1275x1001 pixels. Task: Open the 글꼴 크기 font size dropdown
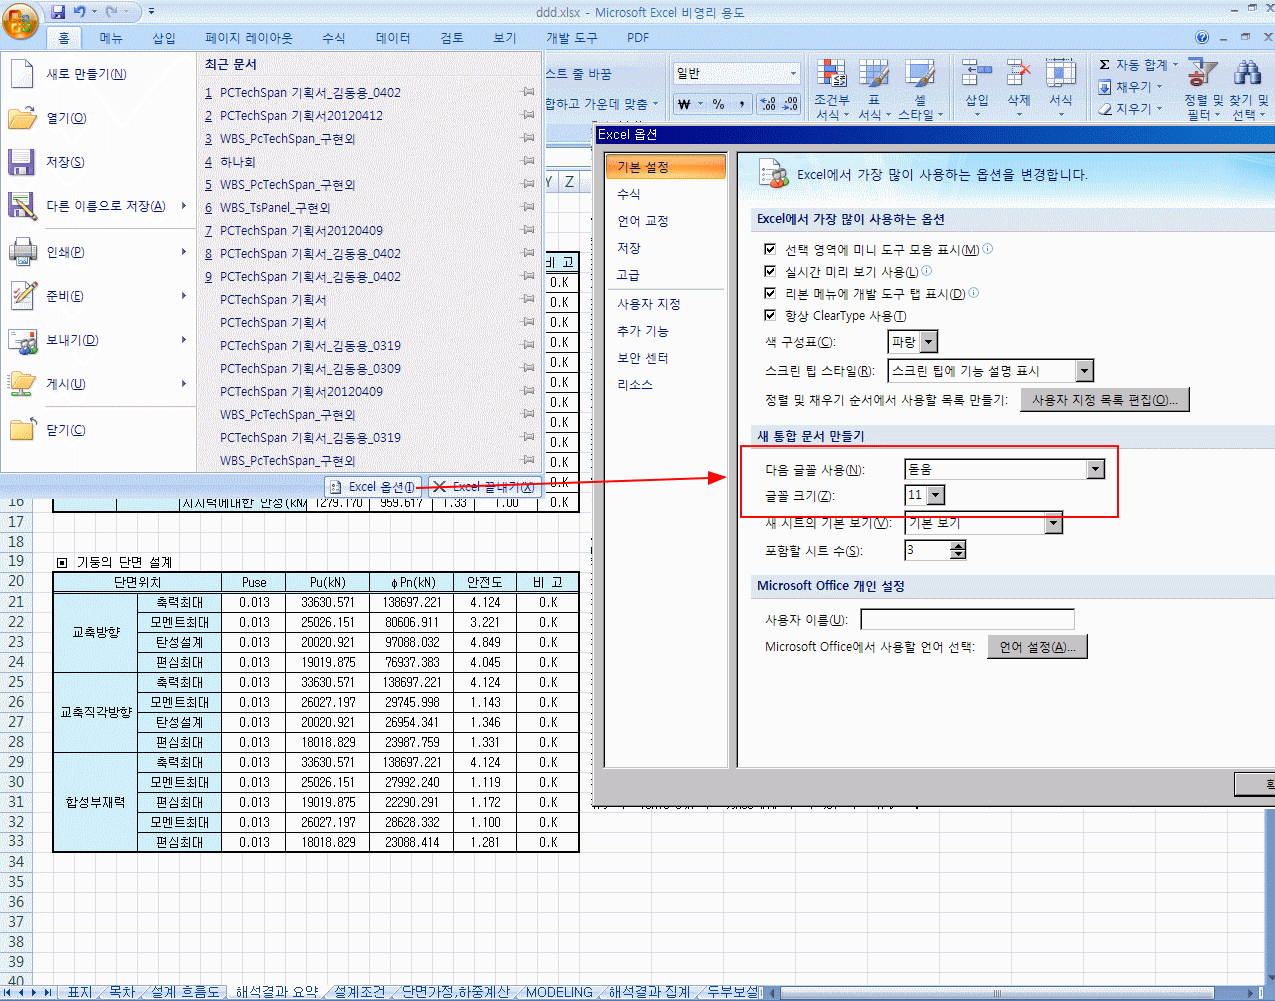[936, 495]
